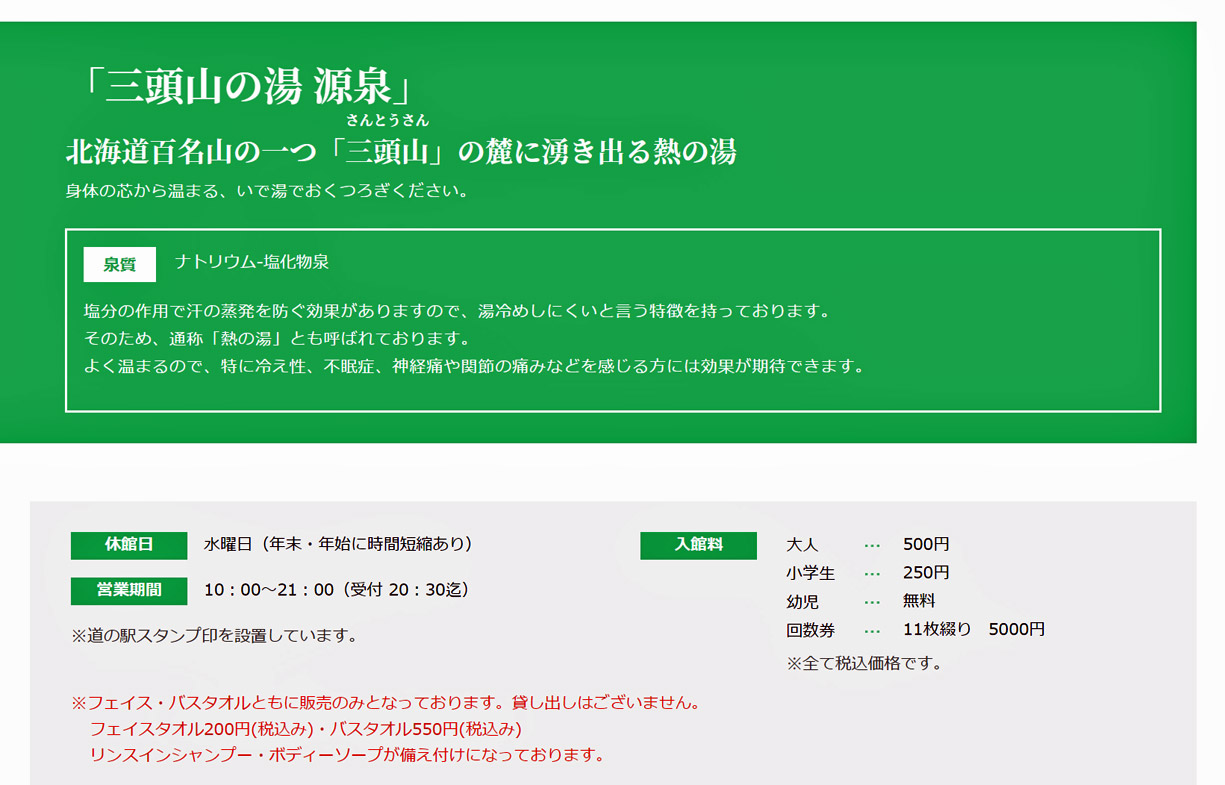Click the ナトリウム-塩化物泉 spring type text
The width and height of the screenshot is (1225, 785).
(x=252, y=262)
